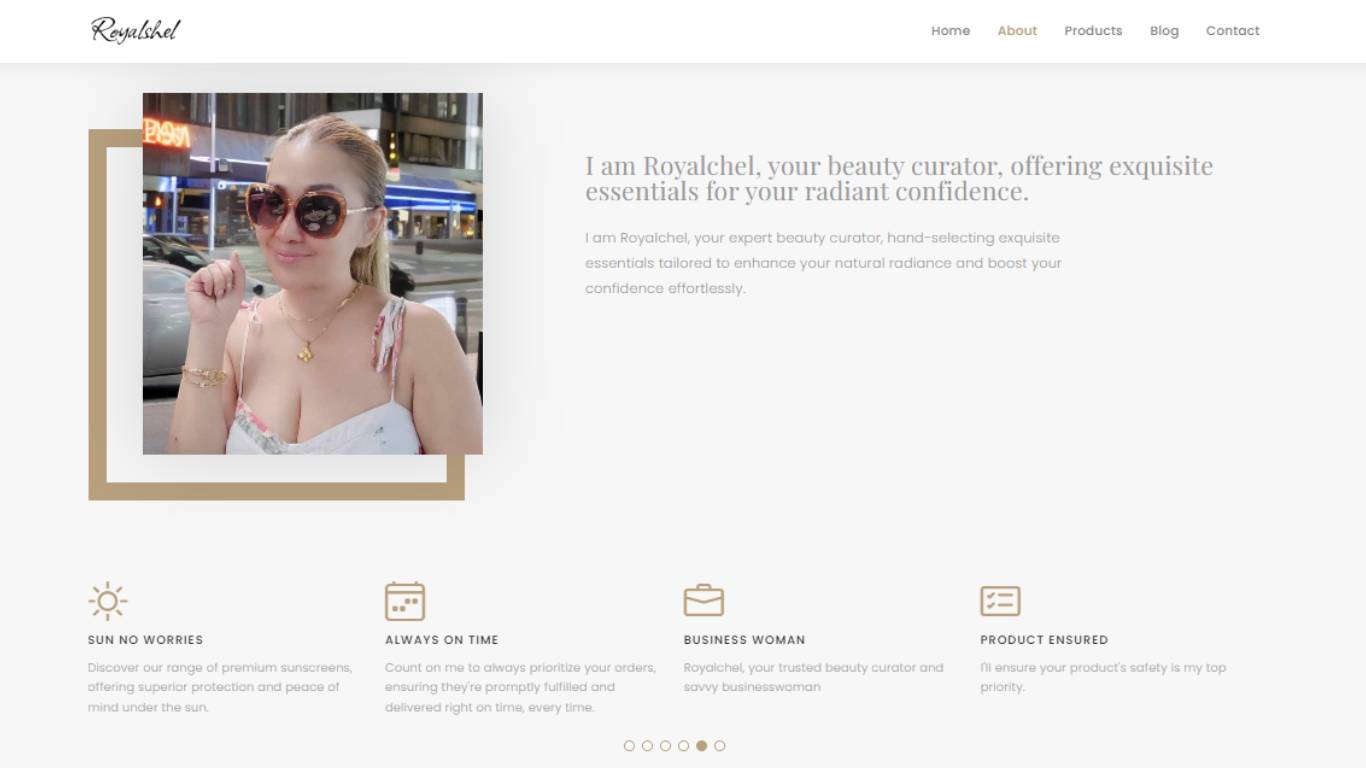Screen dimensions: 1366x768
Task: Select the third carousel dot
Action: pos(665,745)
